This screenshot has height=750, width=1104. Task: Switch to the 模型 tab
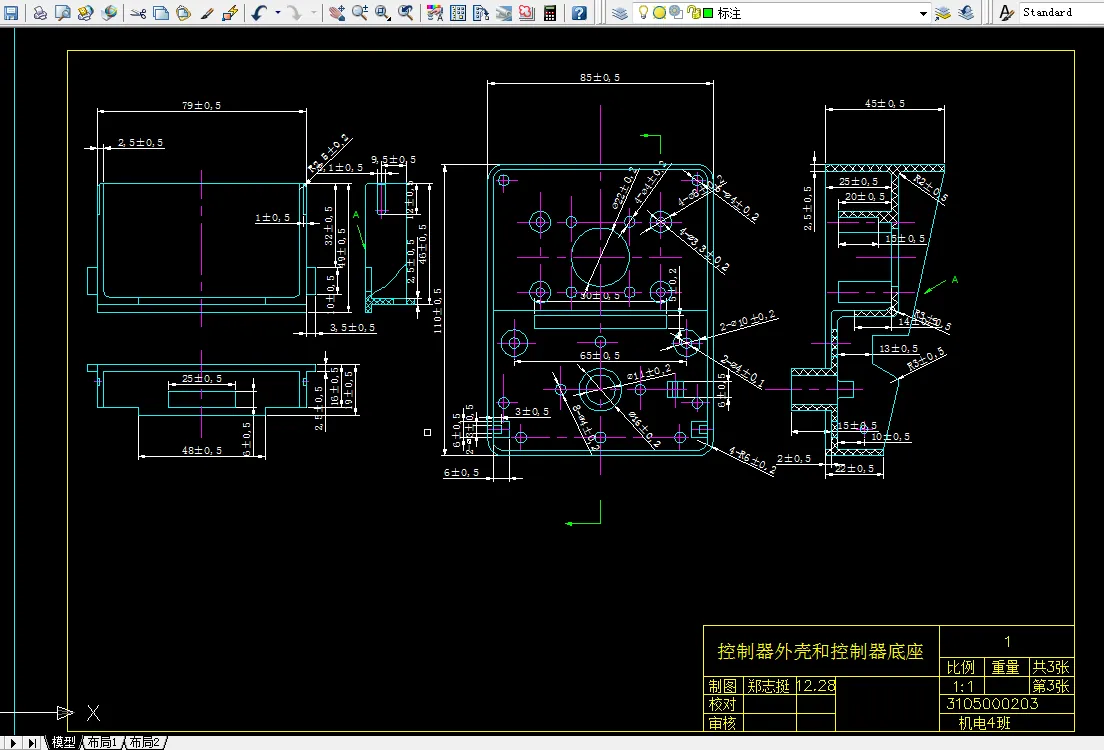coord(63,742)
